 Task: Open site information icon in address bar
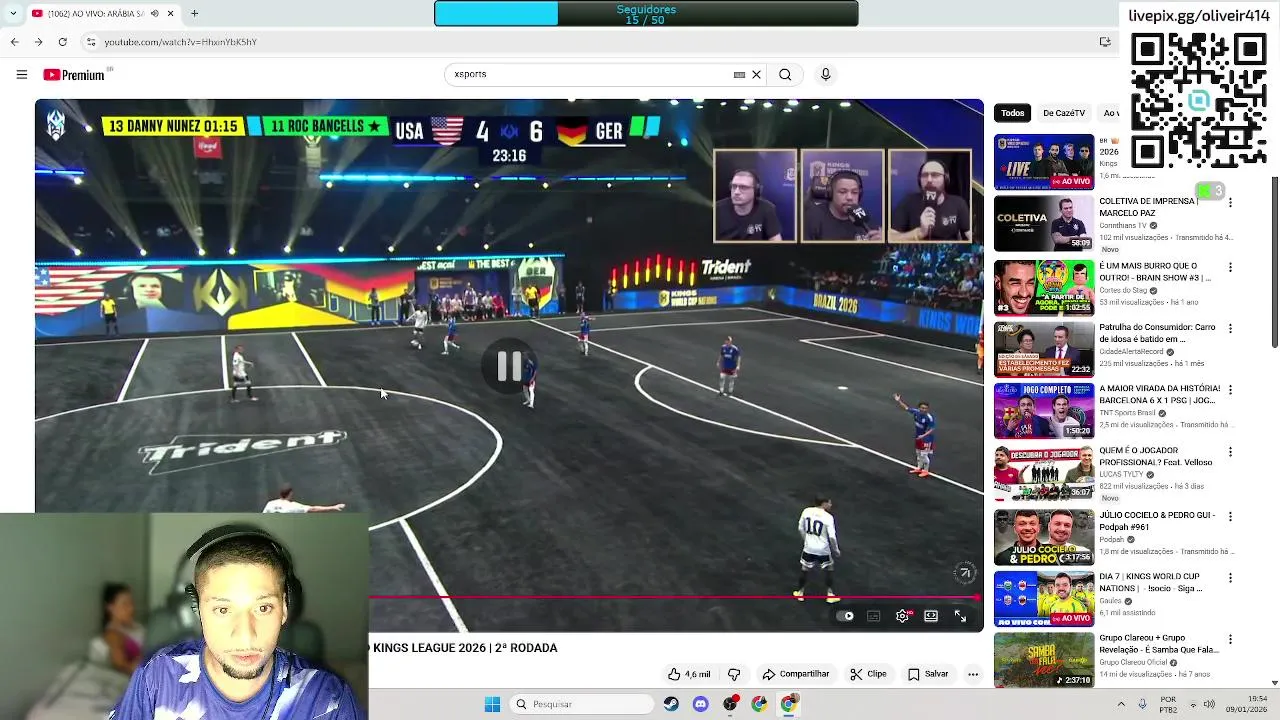click(x=91, y=42)
